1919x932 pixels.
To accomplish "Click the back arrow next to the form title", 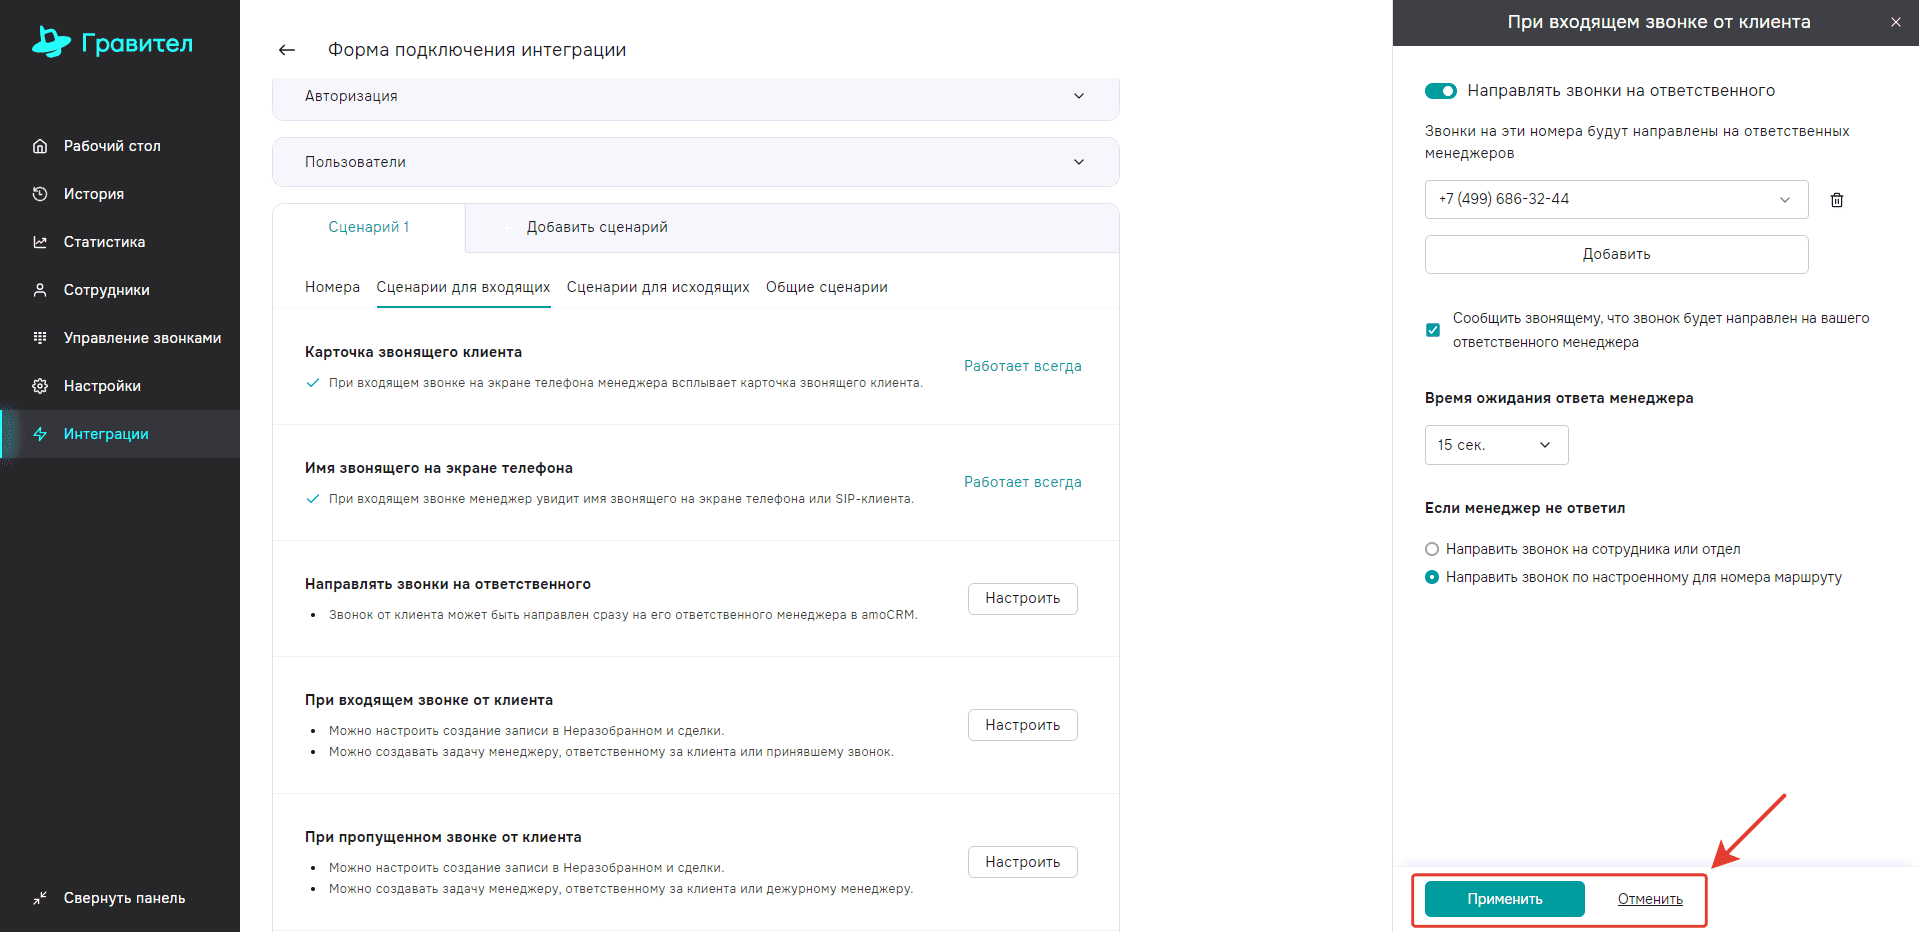I will point(287,50).
